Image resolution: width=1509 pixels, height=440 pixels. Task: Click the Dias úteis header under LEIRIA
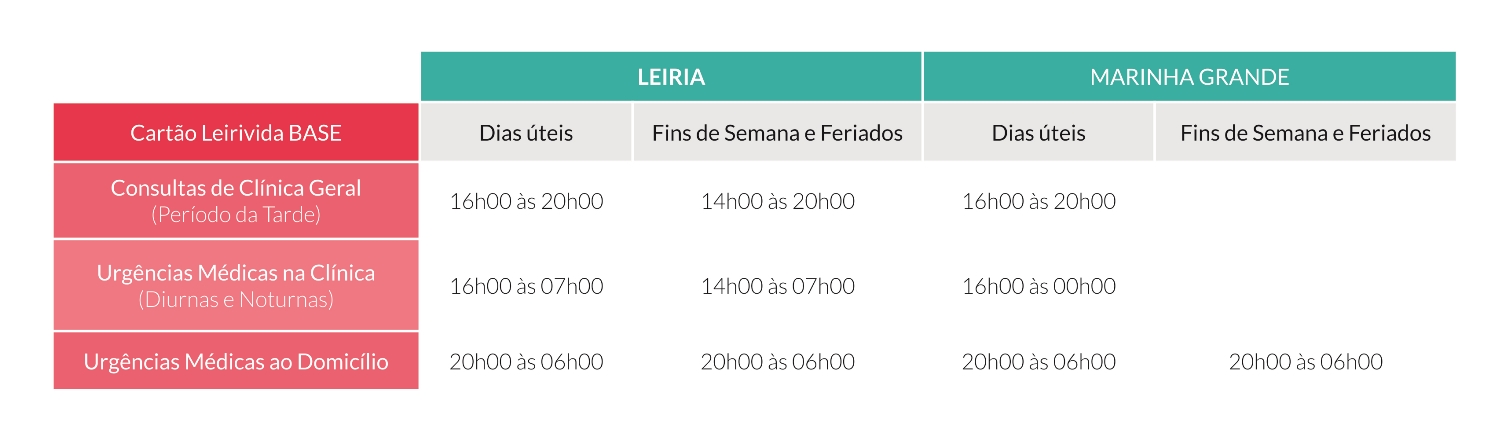[526, 132]
